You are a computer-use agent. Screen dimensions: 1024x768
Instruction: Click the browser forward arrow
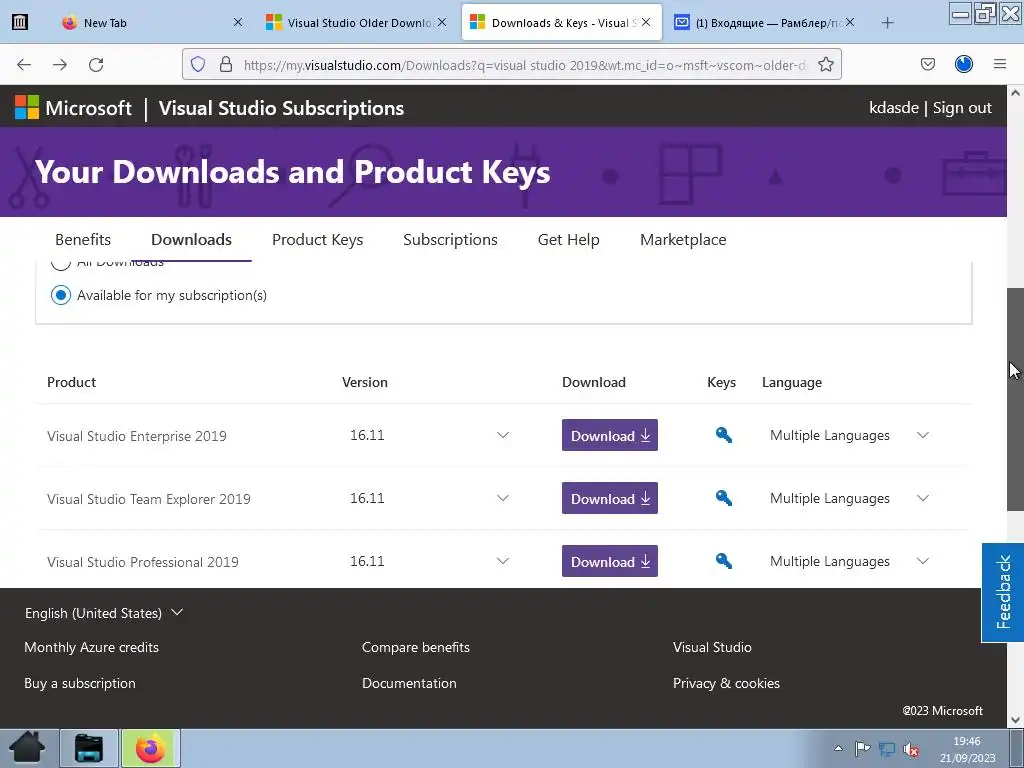[x=60, y=65]
